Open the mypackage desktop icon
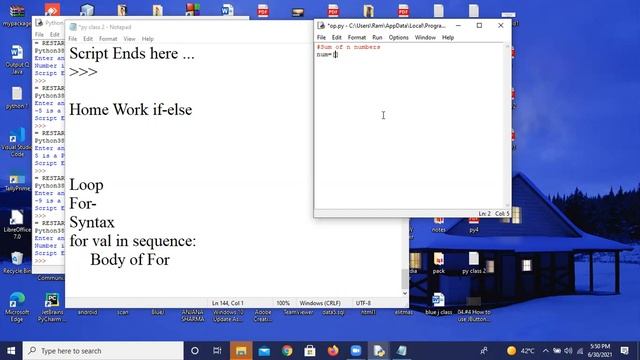Screen dimensions: 640x360 [17, 16]
